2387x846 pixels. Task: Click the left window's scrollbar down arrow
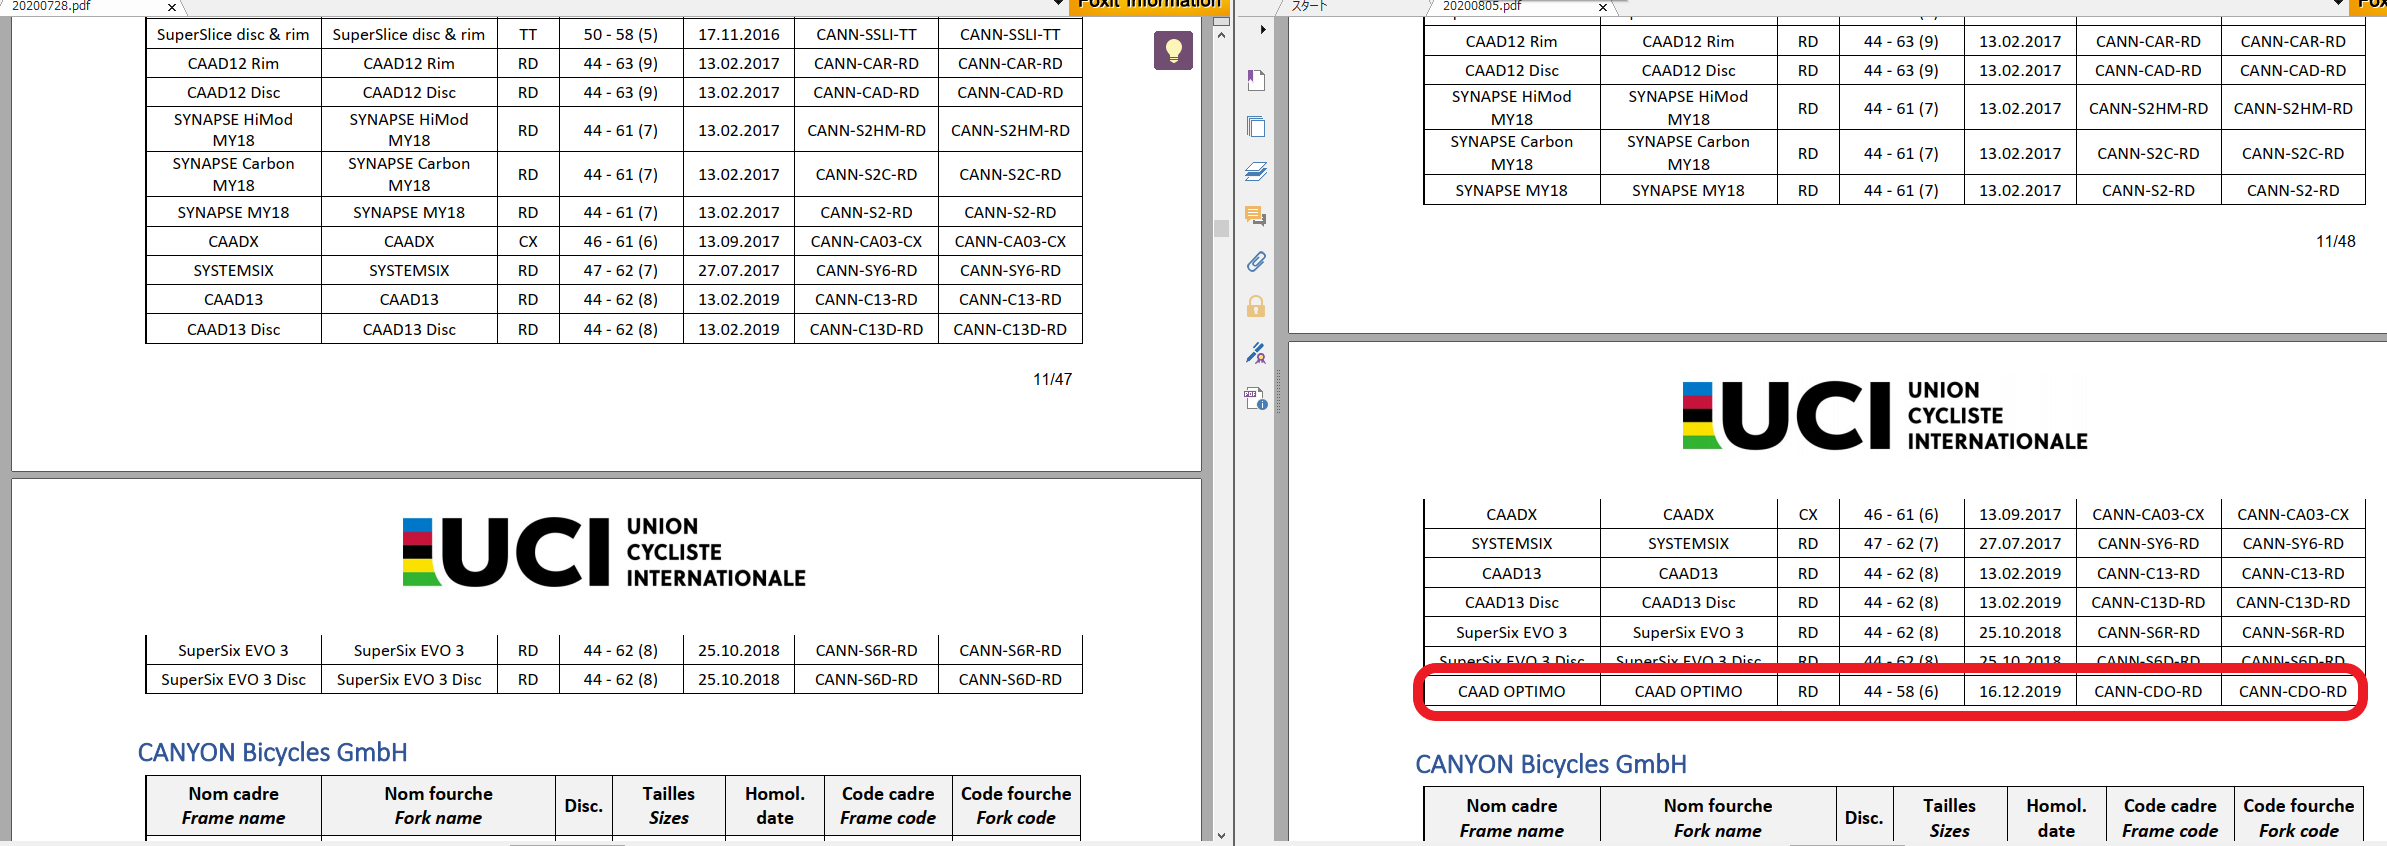(1221, 835)
